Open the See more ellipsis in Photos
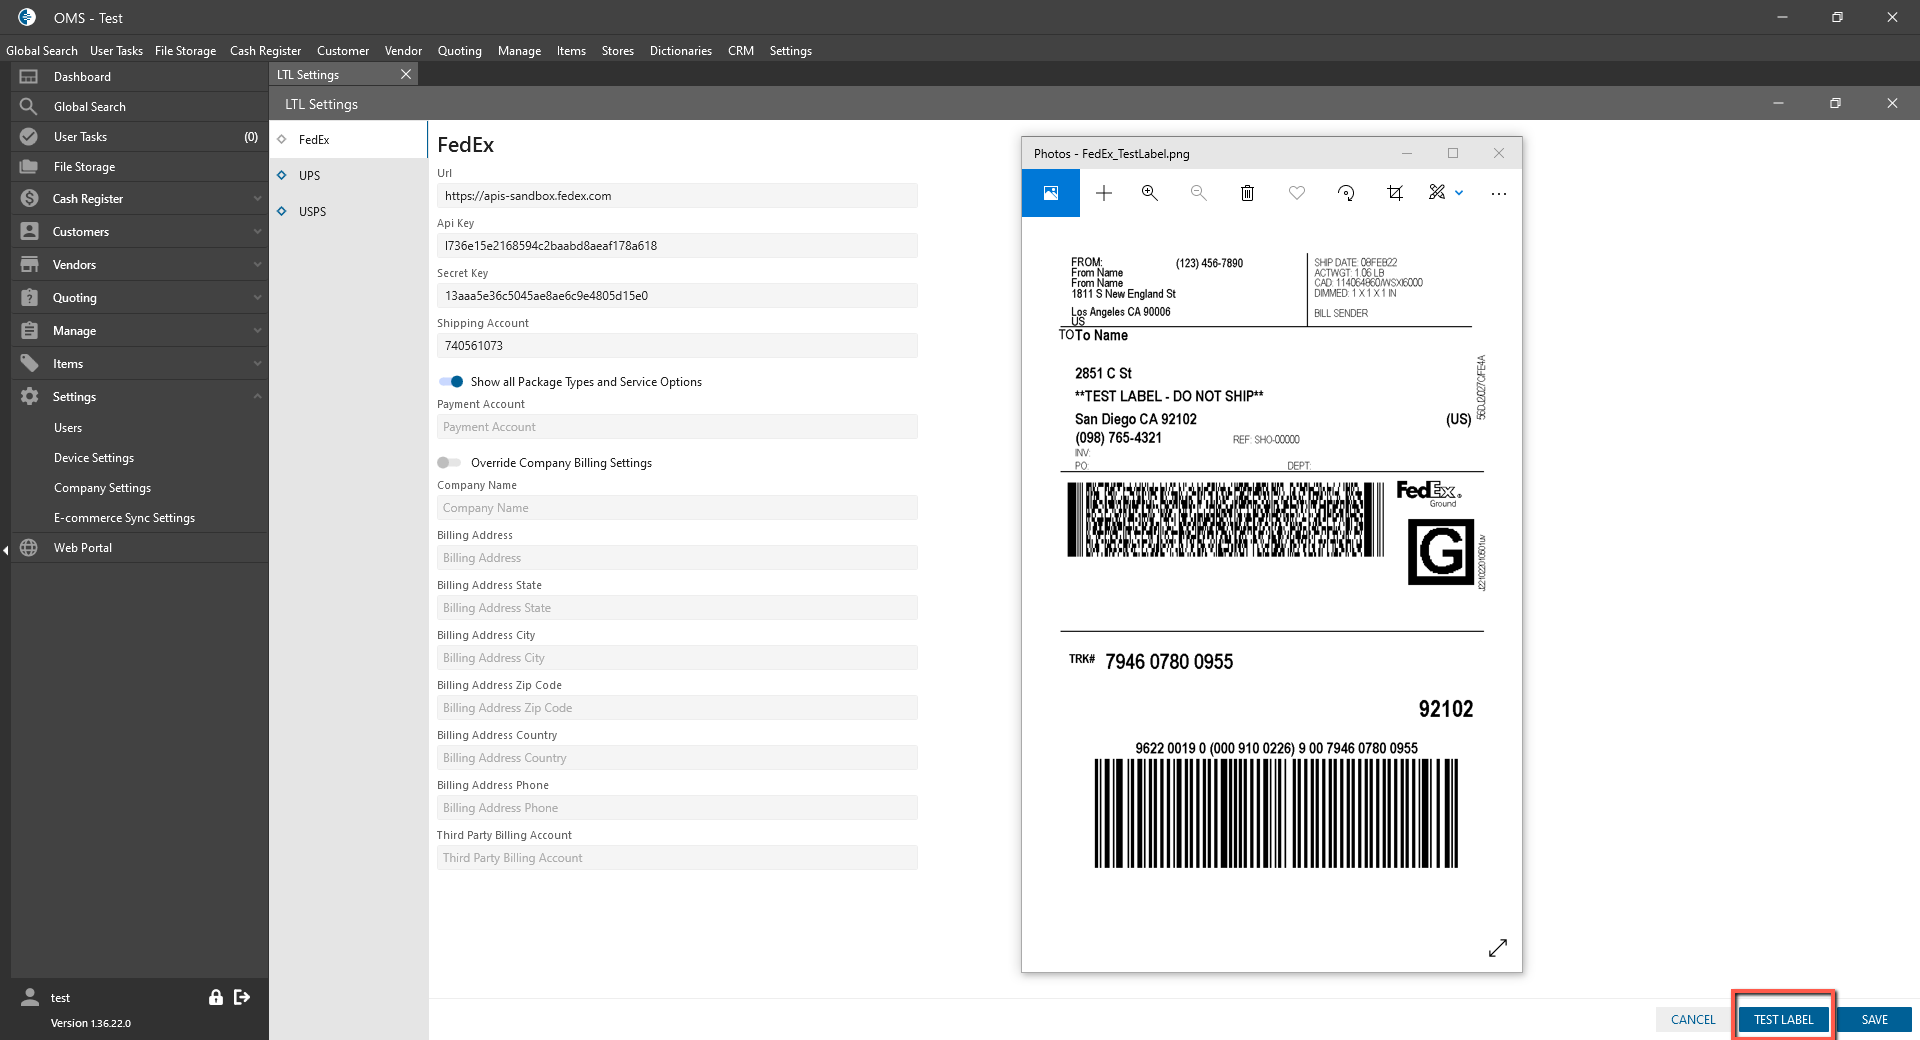1920x1040 pixels. (1498, 194)
